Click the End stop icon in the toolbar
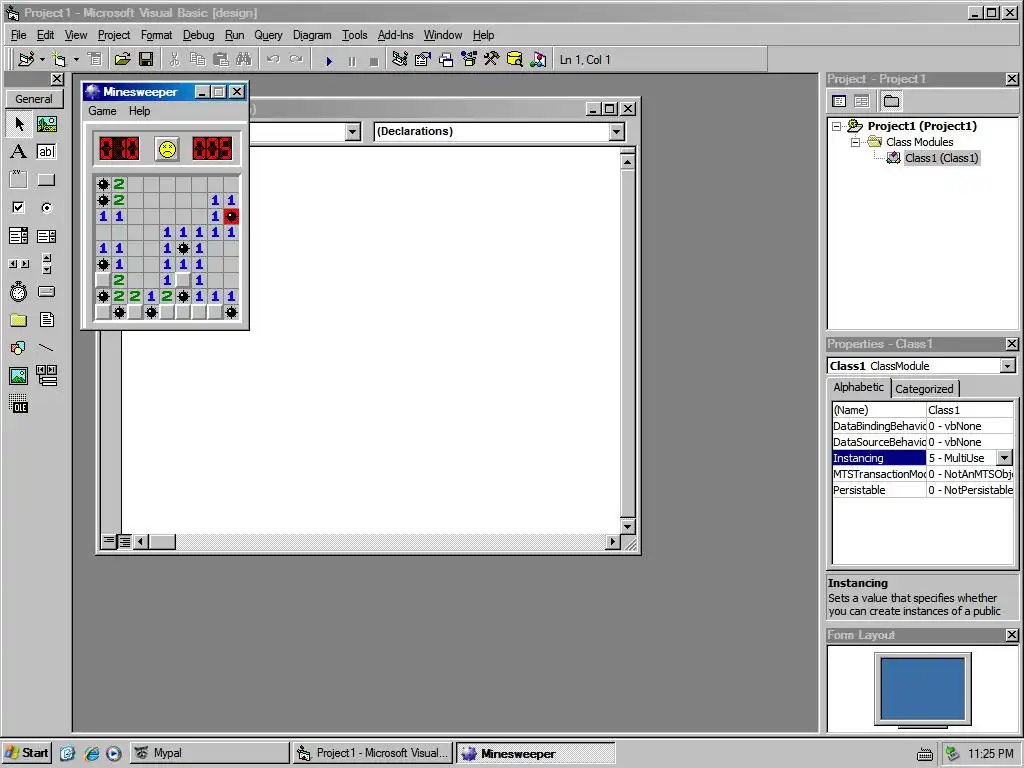1024x768 pixels. [374, 61]
